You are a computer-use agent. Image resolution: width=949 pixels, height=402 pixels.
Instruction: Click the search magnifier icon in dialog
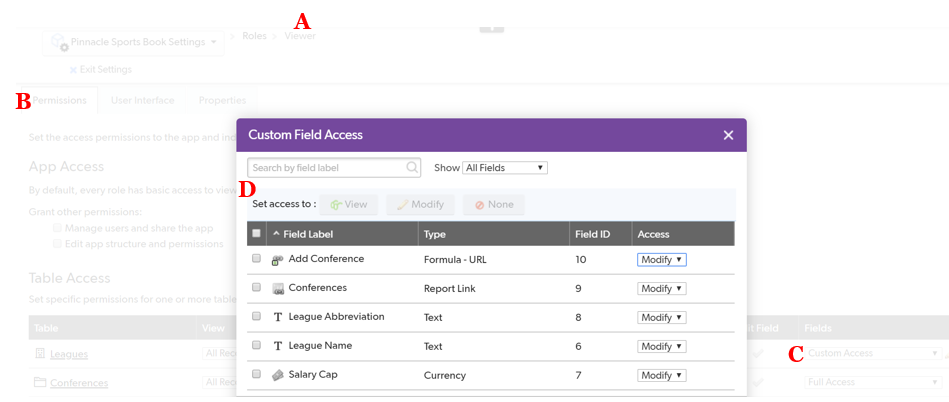(x=412, y=168)
